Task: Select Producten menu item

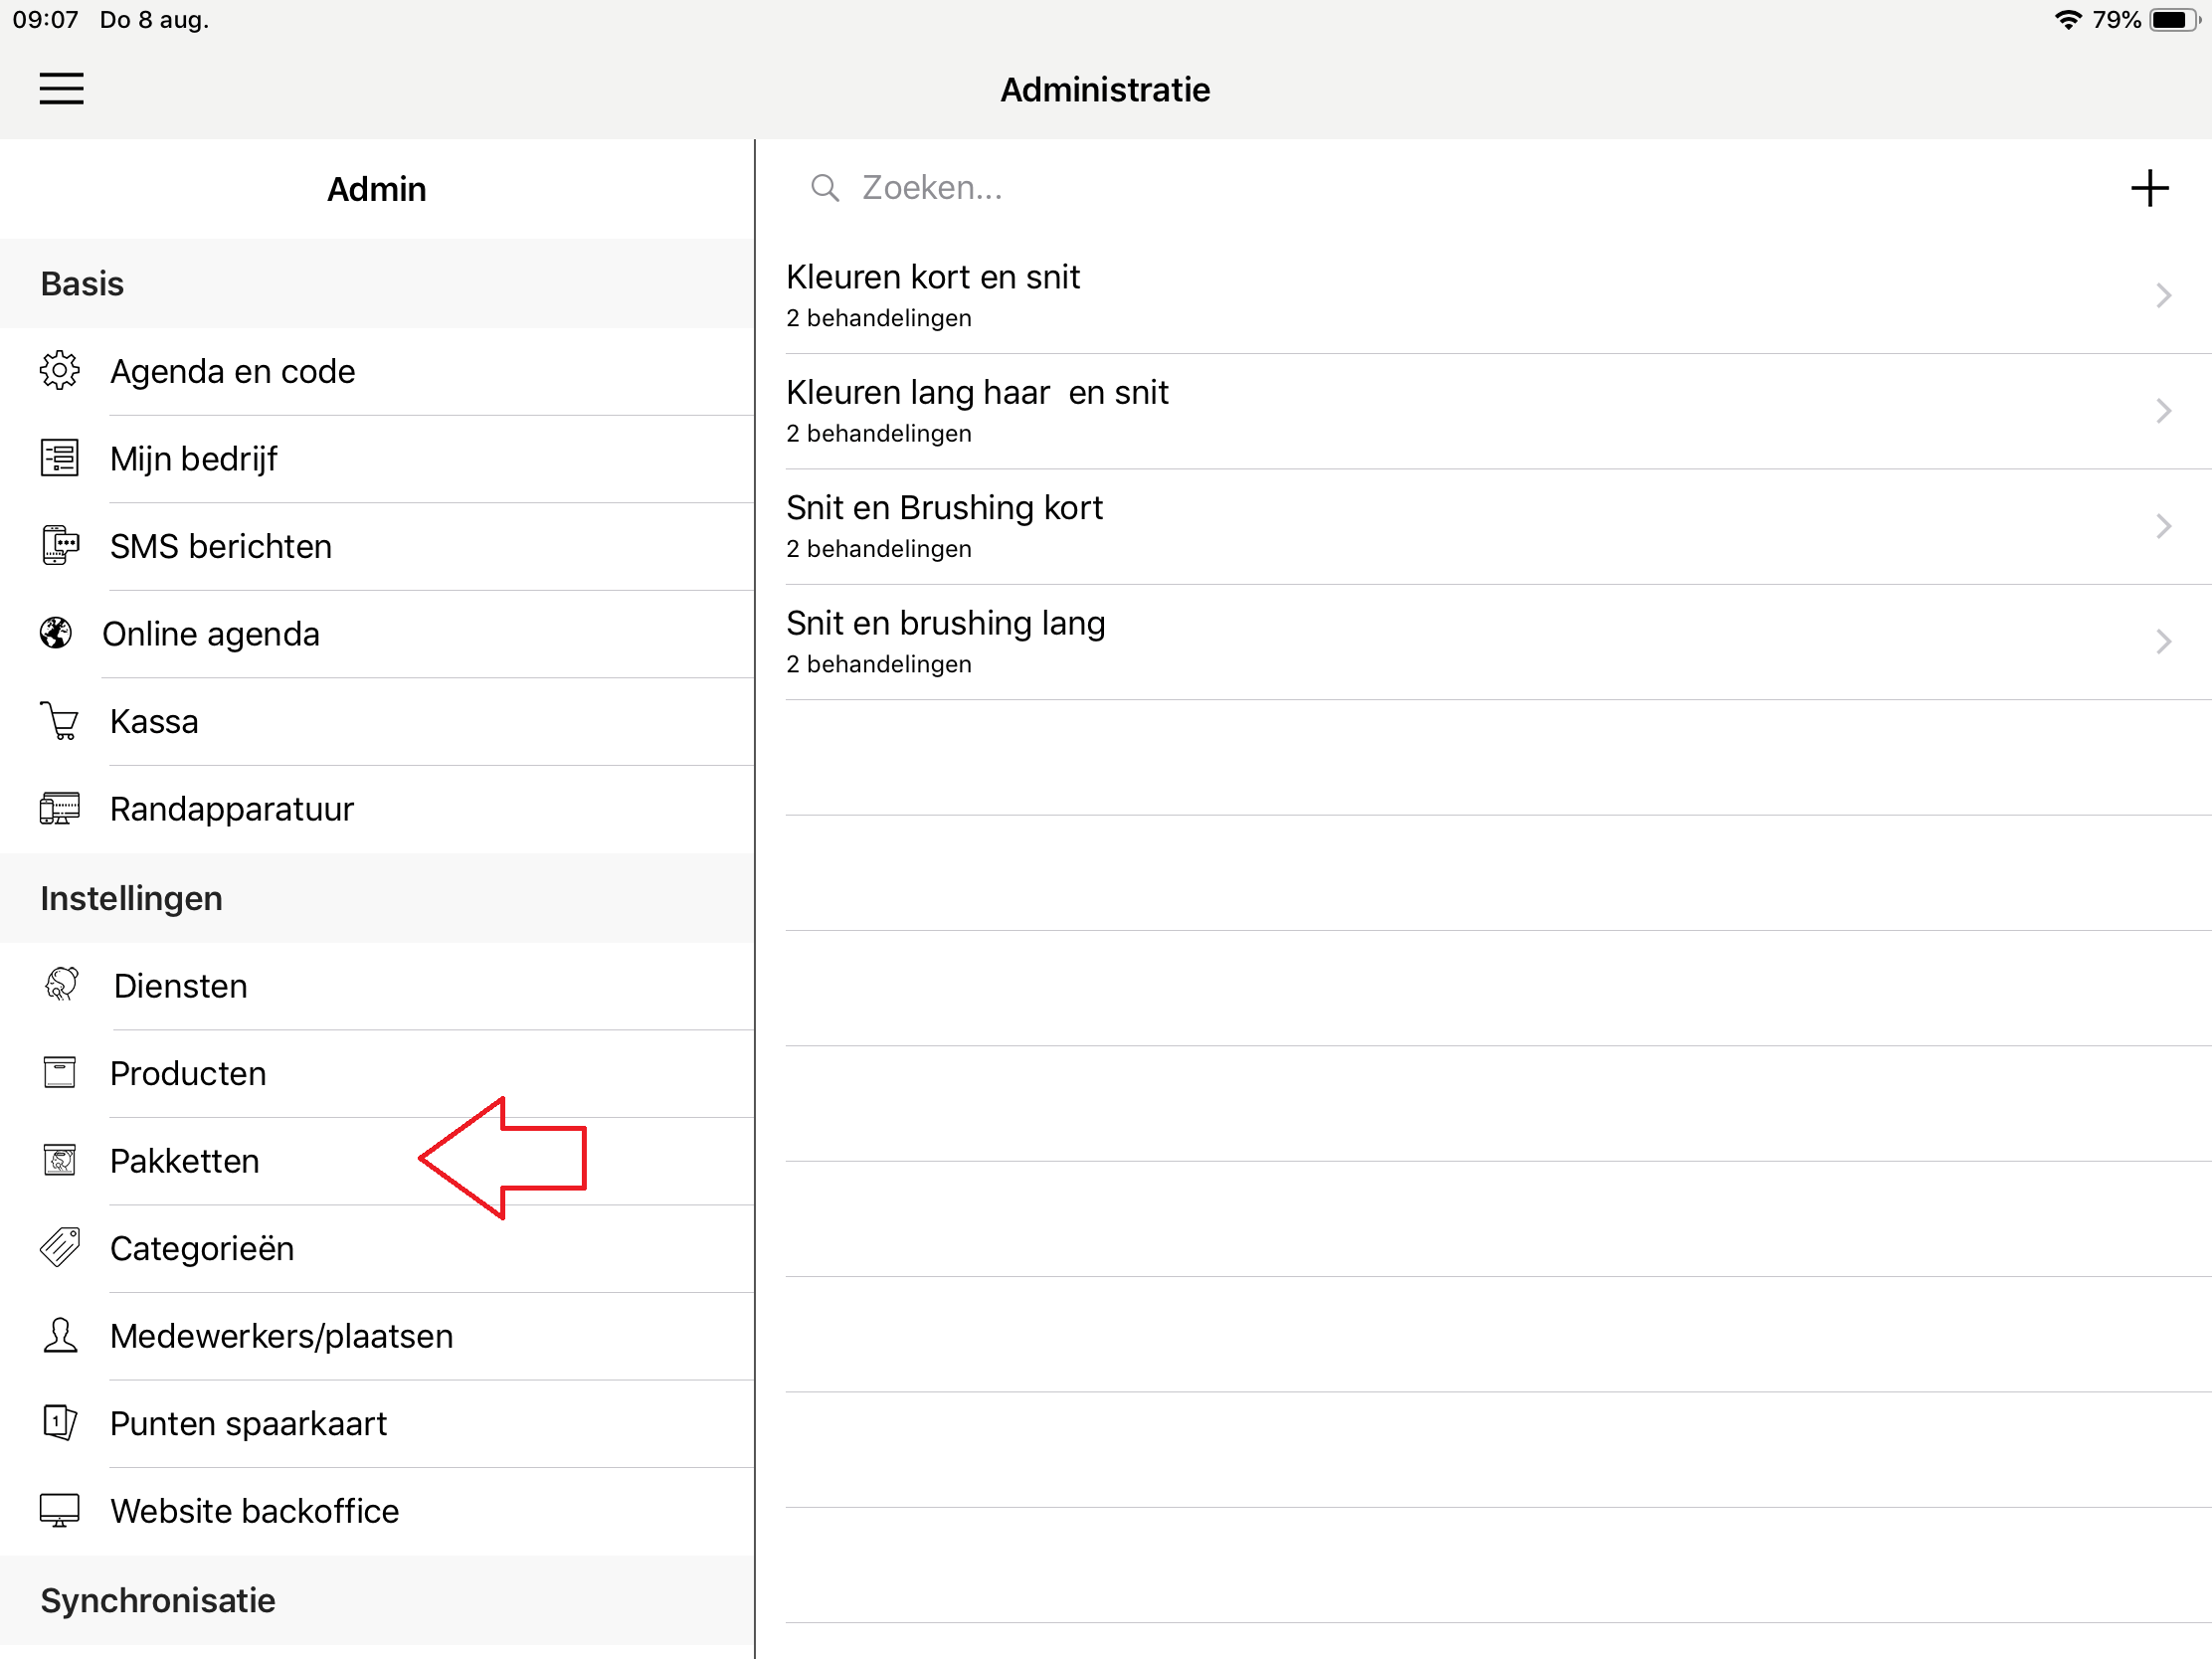Action: 188,1073
